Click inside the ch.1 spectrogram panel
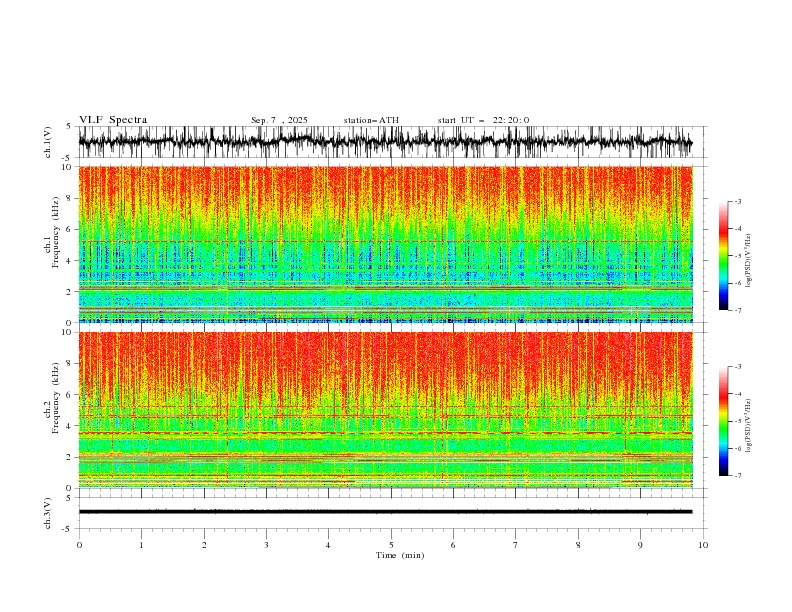Viewport: 792px width, 612px height. [x=386, y=244]
